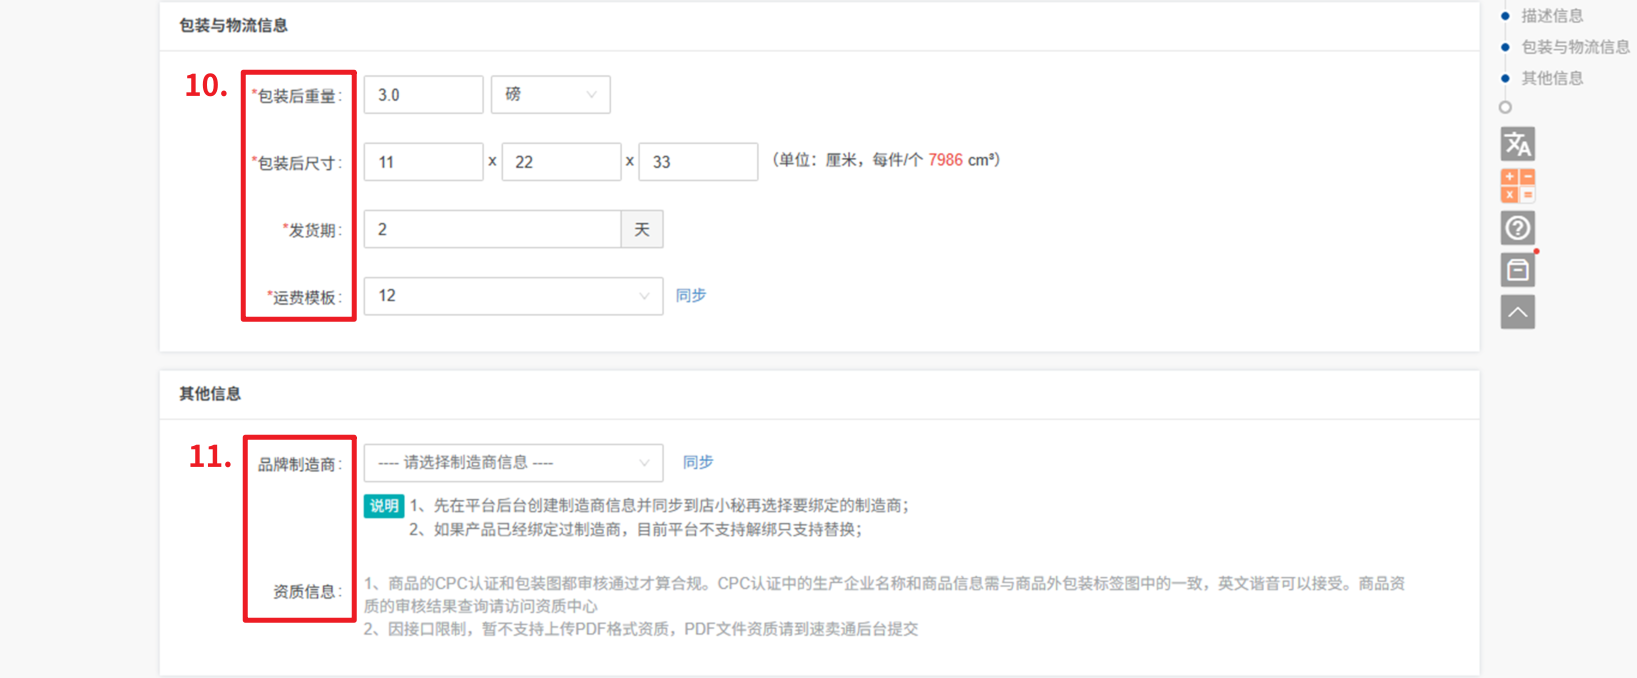Screen dimensions: 1637x678
Task: Jump to 描述信息 section in sidebar
Action: (x=1551, y=16)
